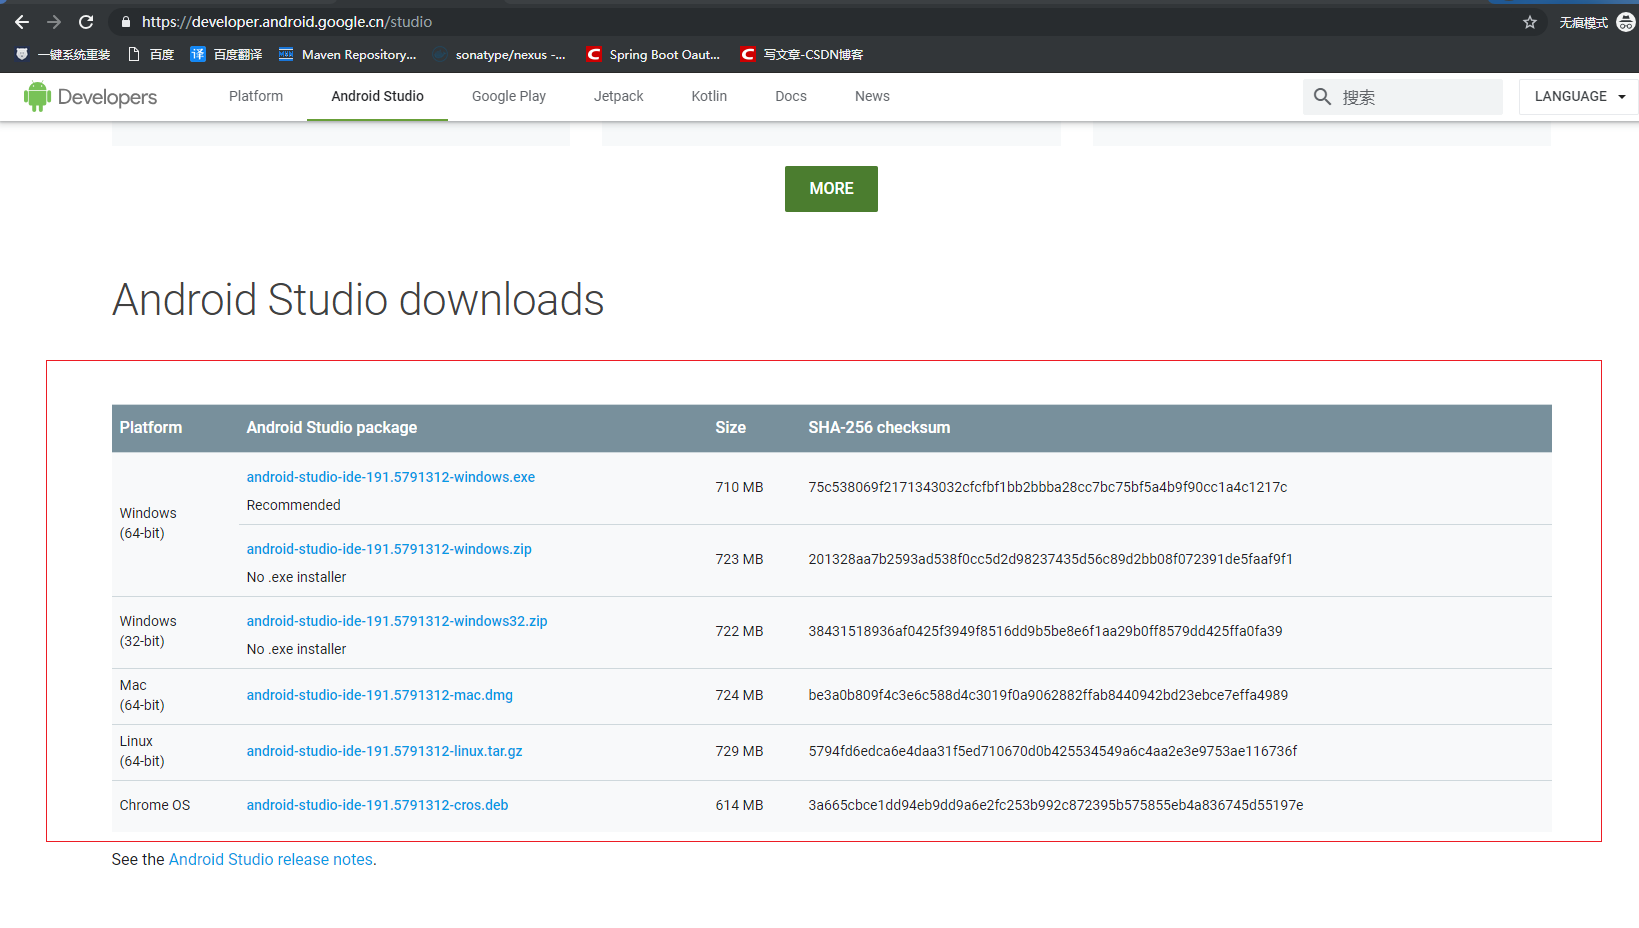
Task: Click the 729 MB size cell
Action: (739, 751)
